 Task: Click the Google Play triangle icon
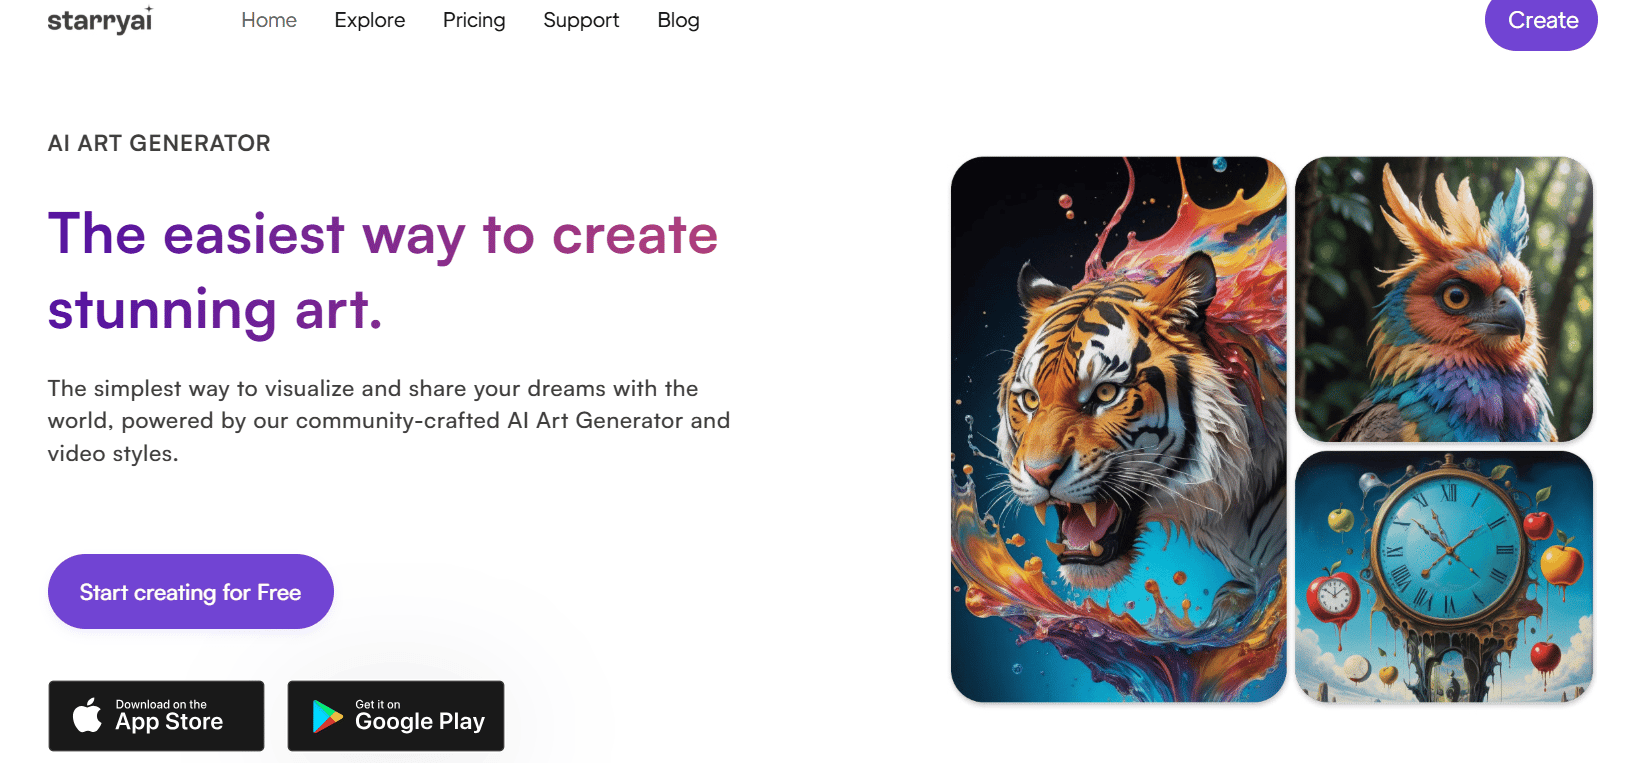click(327, 717)
